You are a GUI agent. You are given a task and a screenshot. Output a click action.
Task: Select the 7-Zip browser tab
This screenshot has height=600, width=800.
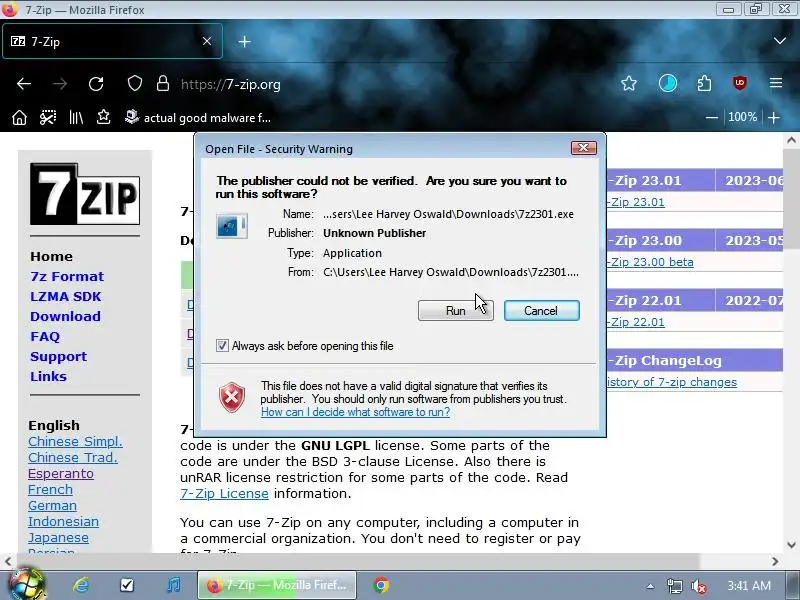tap(112, 41)
